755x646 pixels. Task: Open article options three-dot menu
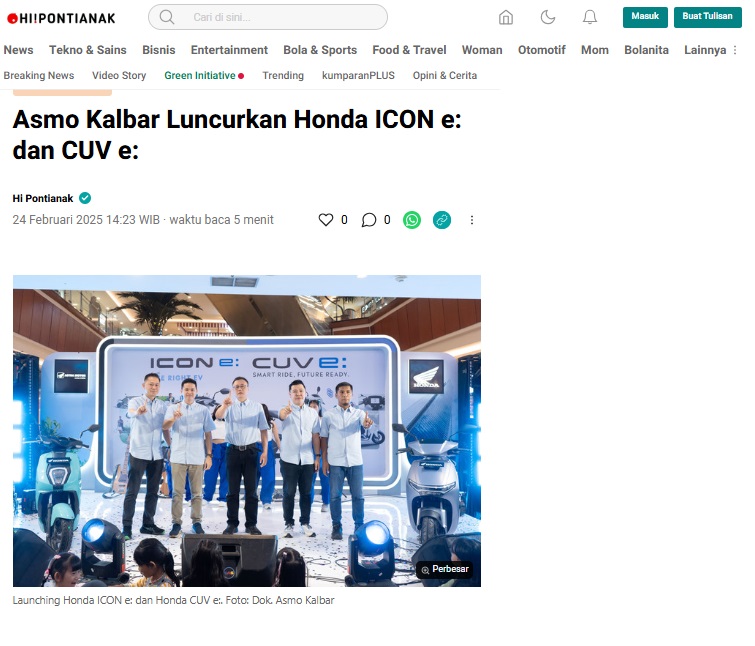(x=472, y=220)
